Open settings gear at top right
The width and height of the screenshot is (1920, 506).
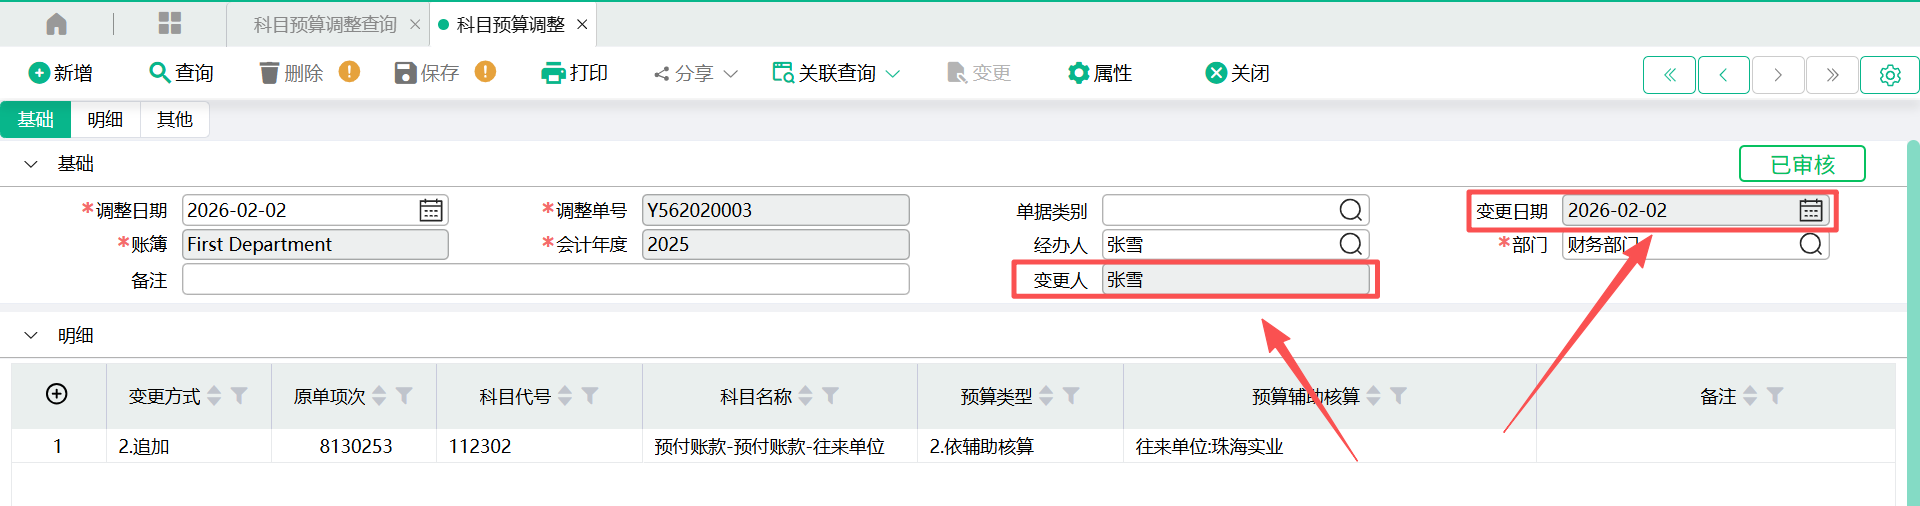[1889, 75]
